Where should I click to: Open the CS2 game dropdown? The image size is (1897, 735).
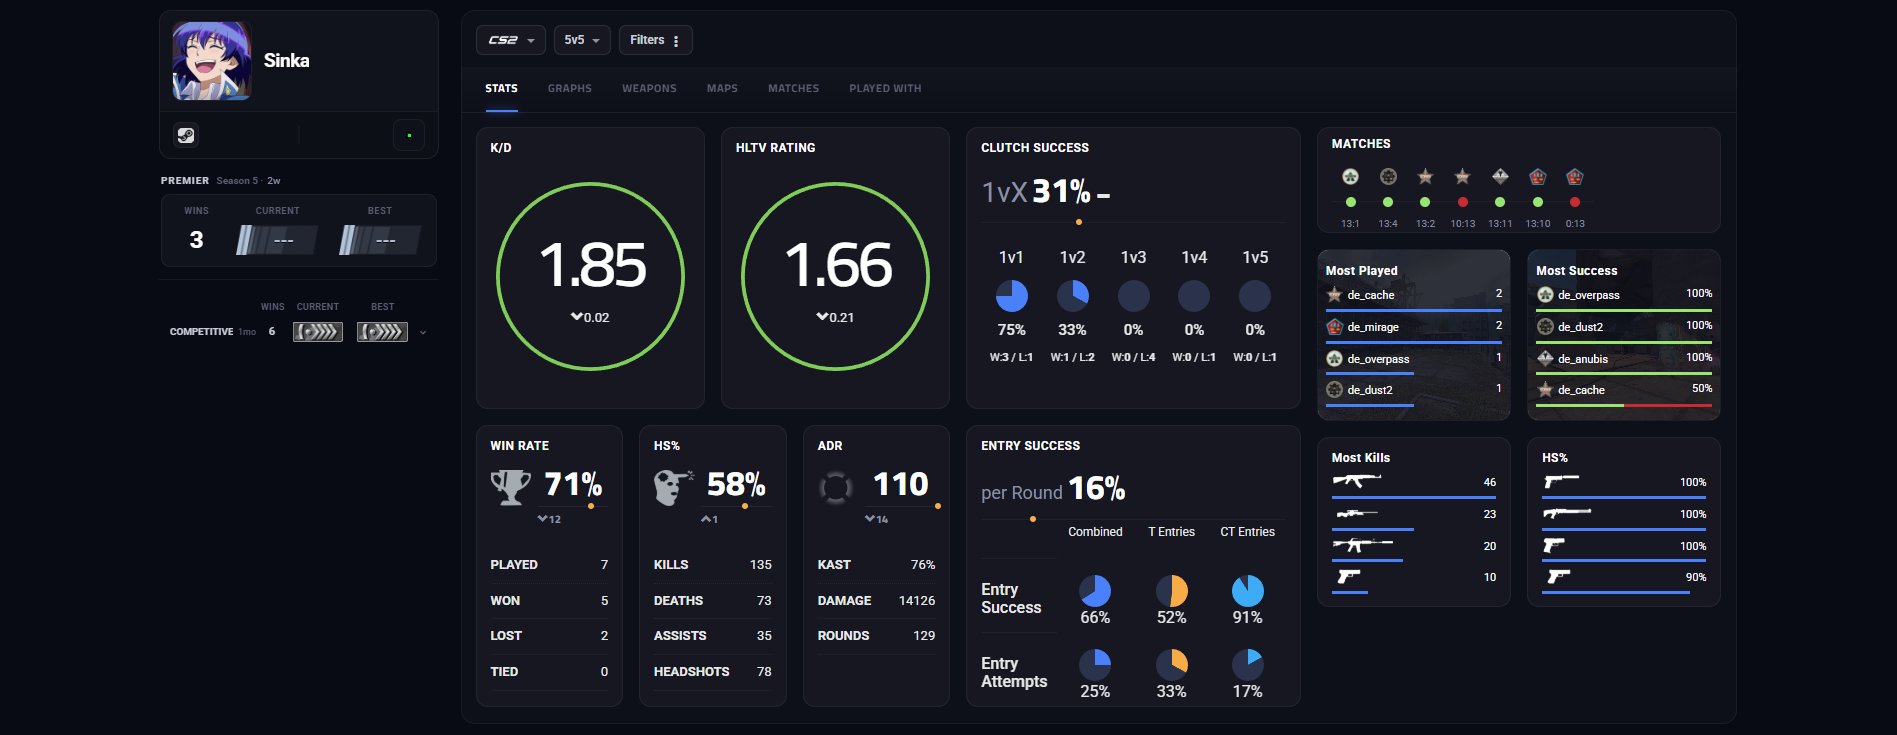[x=511, y=40]
